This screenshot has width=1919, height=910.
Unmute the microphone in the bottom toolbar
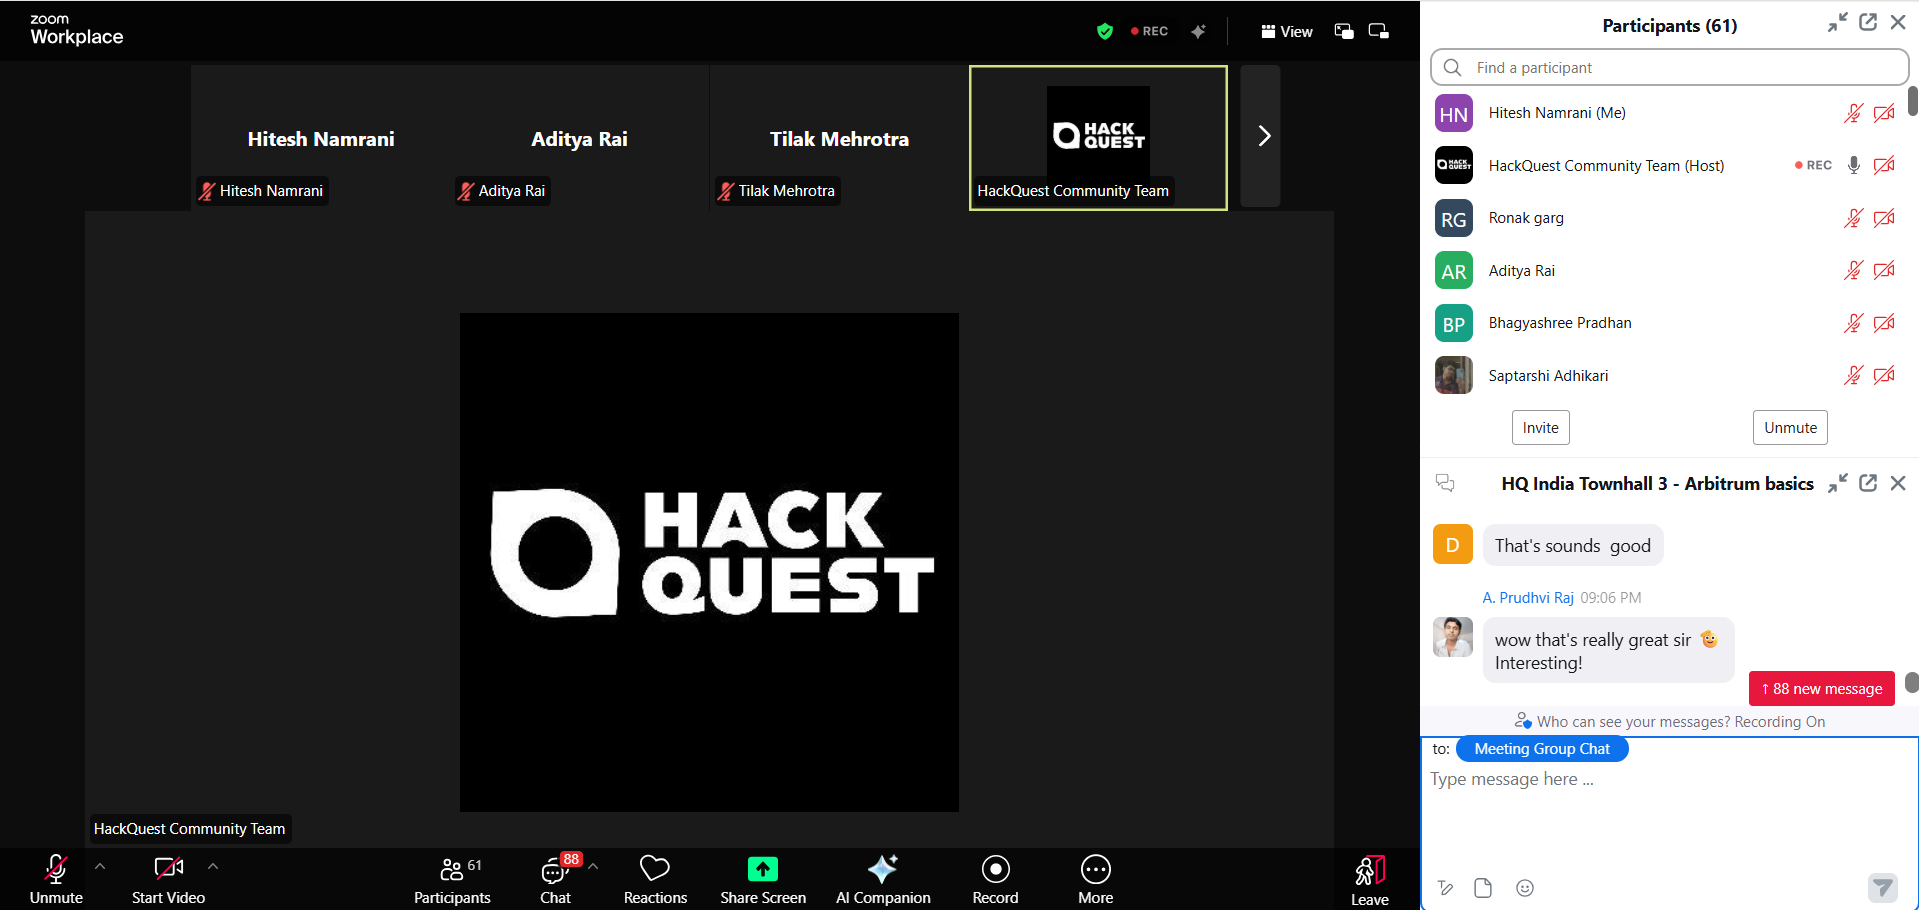[x=56, y=880]
